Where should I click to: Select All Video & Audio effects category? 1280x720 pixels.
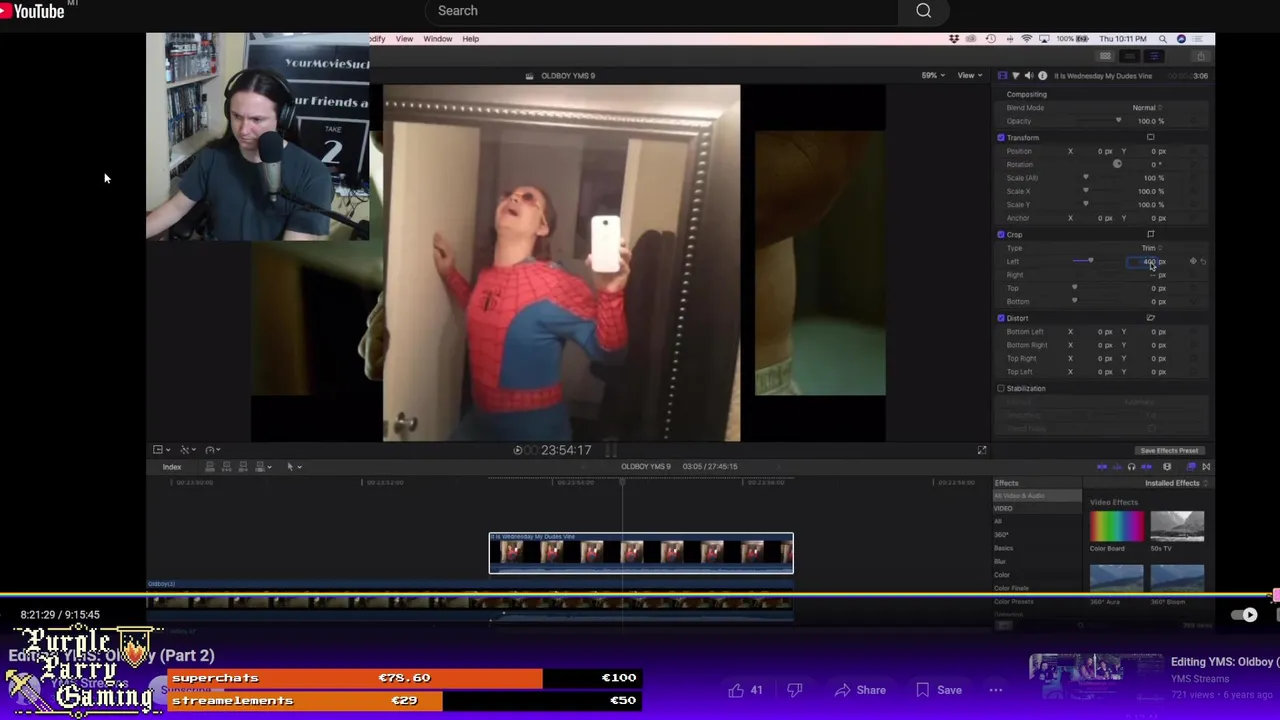1036,496
